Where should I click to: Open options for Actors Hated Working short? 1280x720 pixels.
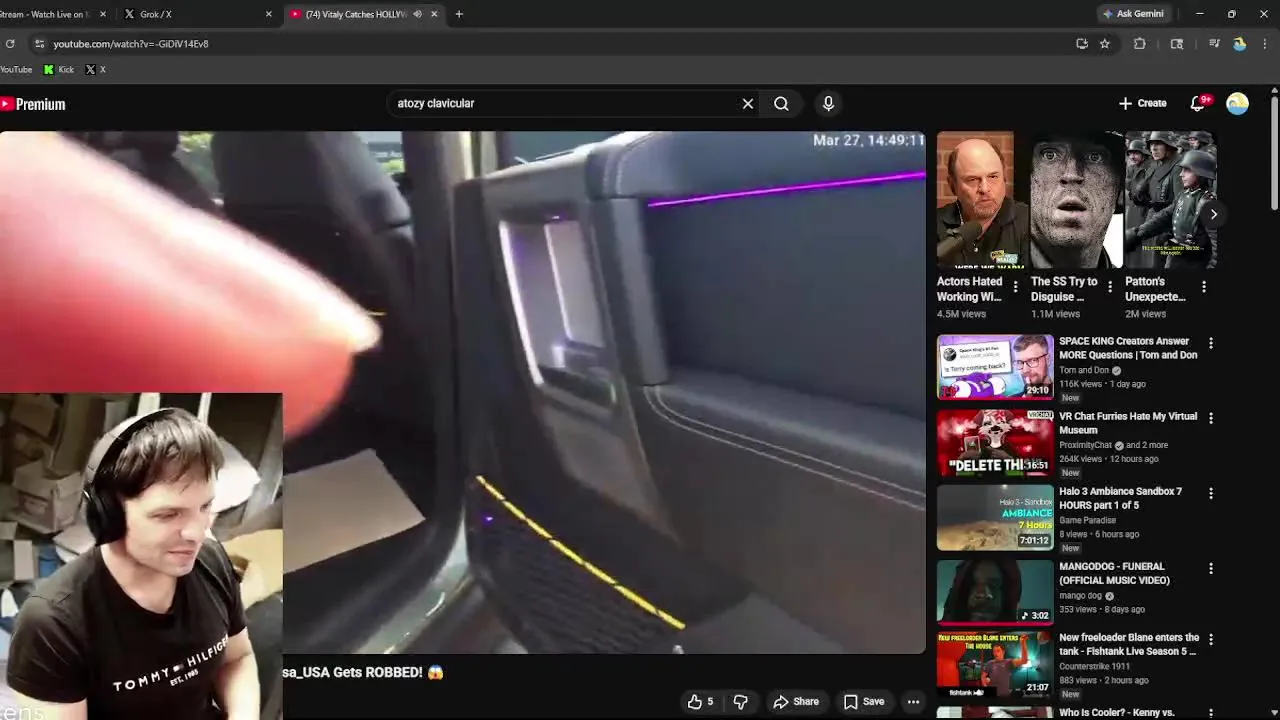(x=1015, y=287)
